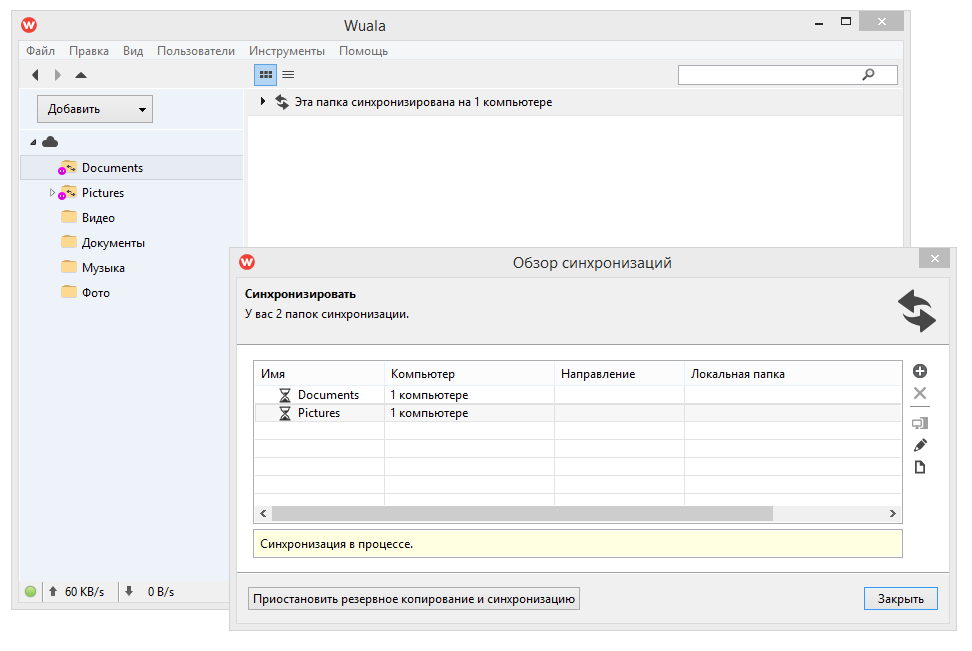Navigate up one folder level
The width and height of the screenshot is (972, 651).
coord(81,75)
